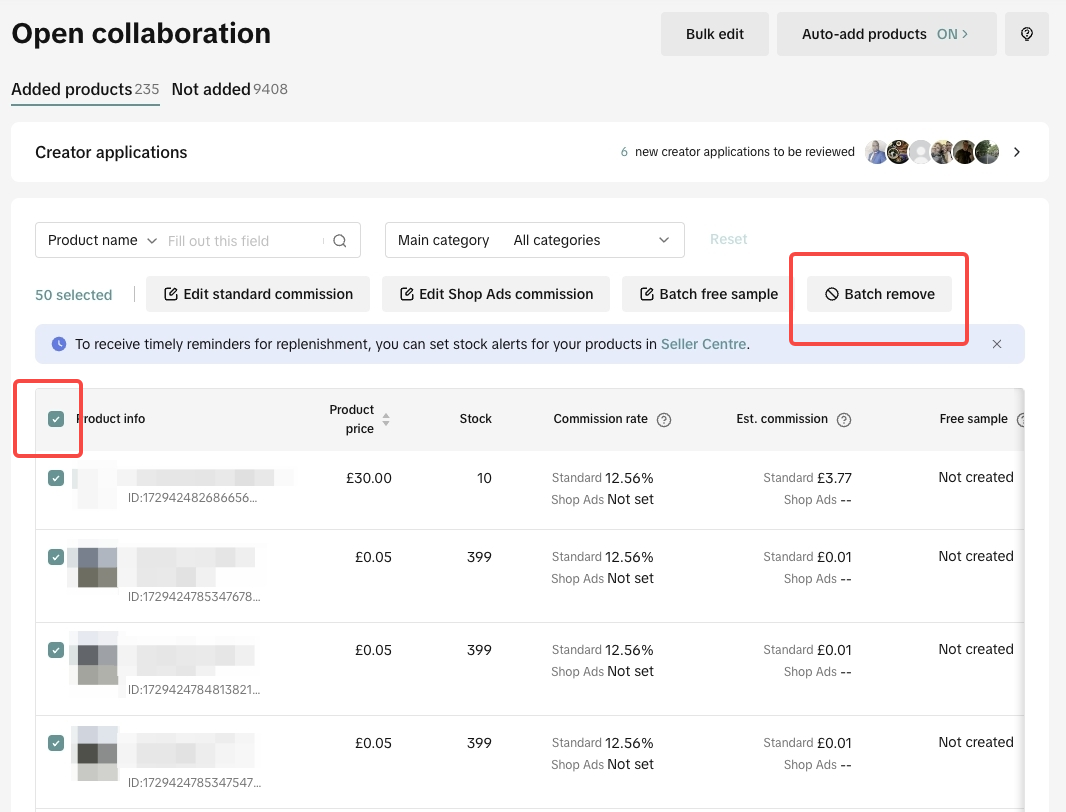This screenshot has width=1066, height=812.
Task: Click the Edit standard commission button
Action: point(258,294)
